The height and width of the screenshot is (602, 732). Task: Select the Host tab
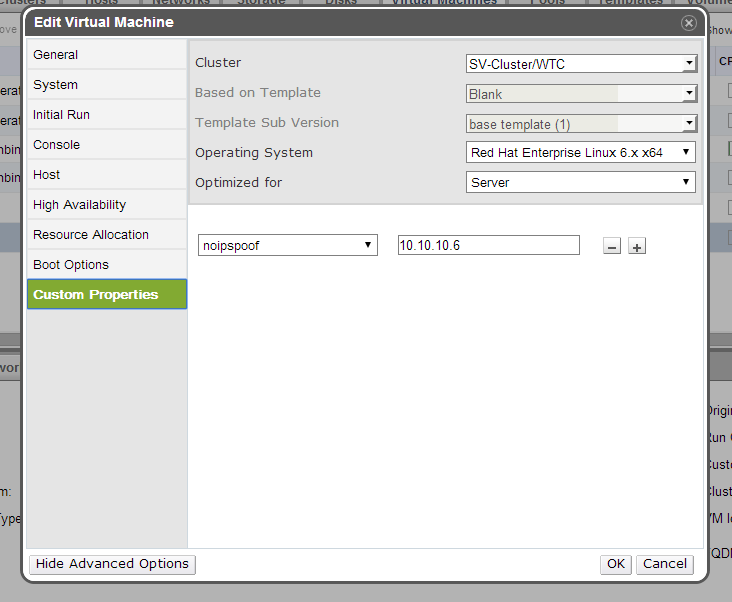[107, 175]
